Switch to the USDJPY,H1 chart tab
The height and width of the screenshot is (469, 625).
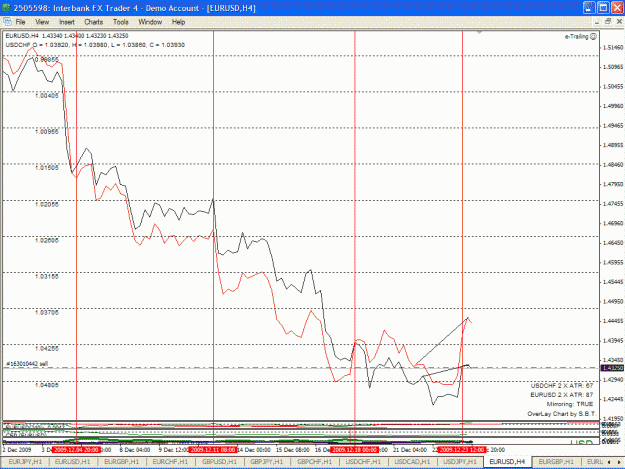click(460, 461)
